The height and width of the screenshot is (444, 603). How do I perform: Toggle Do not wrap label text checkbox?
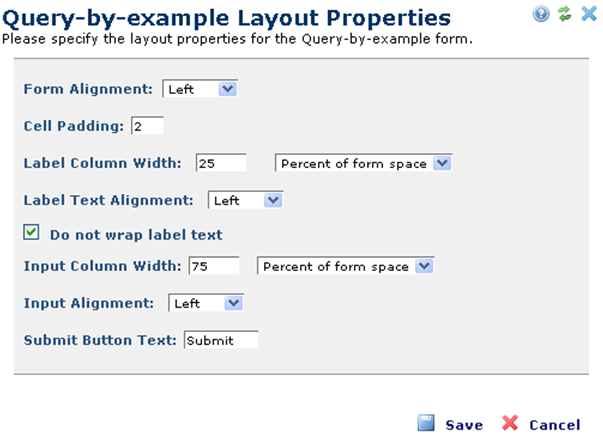tap(31, 232)
